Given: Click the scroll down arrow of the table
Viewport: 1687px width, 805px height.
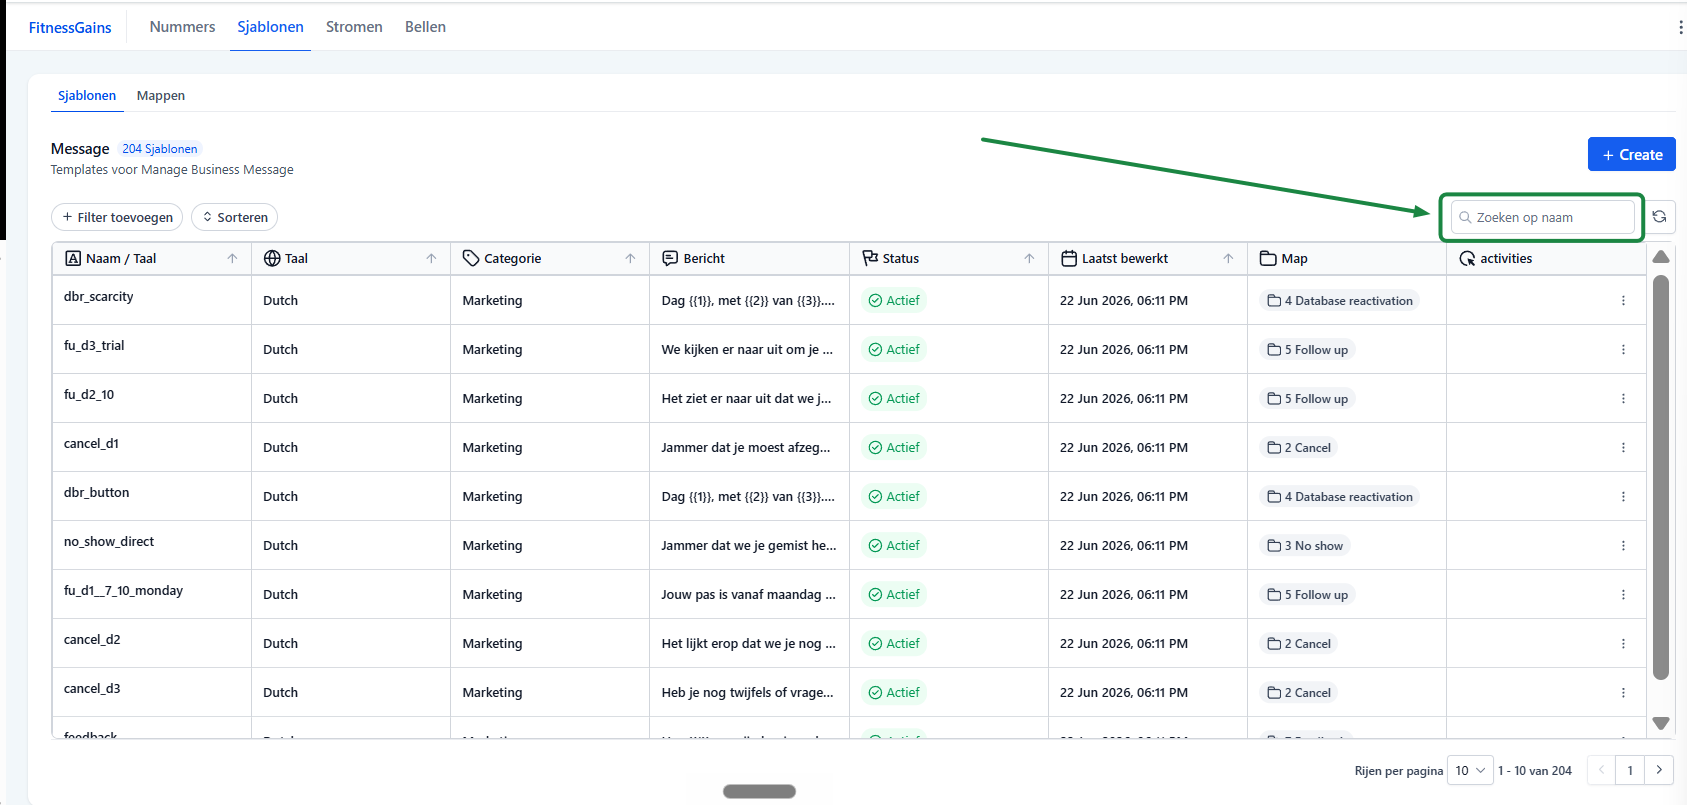Looking at the screenshot, I should coord(1661,723).
